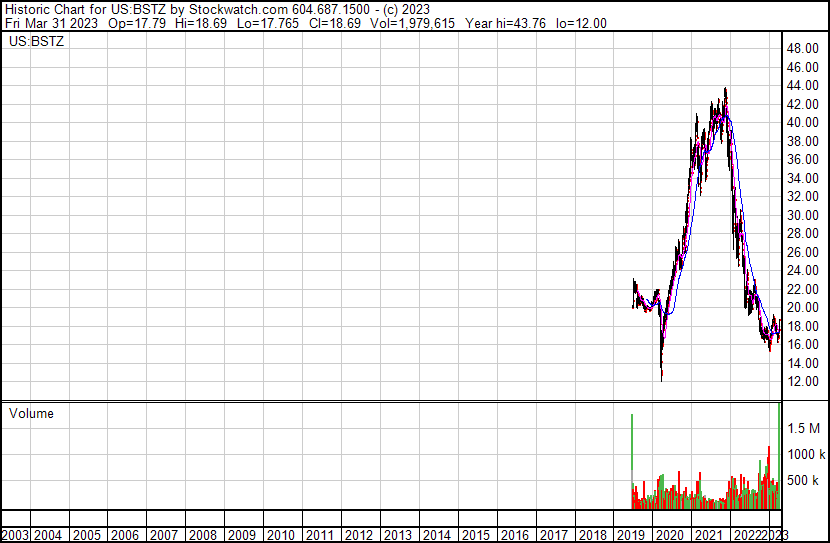The image size is (830, 543).
Task: Click the 2020 price low spike near 12.00
Action: click(662, 378)
